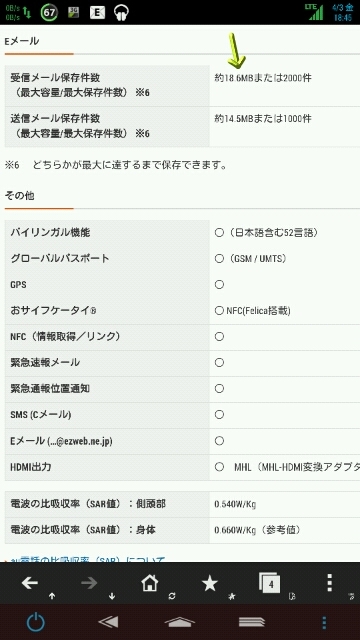Tap the system recent apps menu button

pos(252,622)
